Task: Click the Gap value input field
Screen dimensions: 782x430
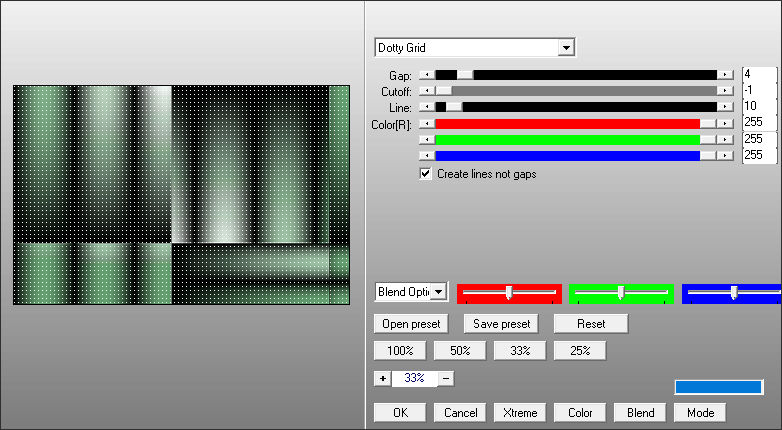Action: pyautogui.click(x=758, y=75)
